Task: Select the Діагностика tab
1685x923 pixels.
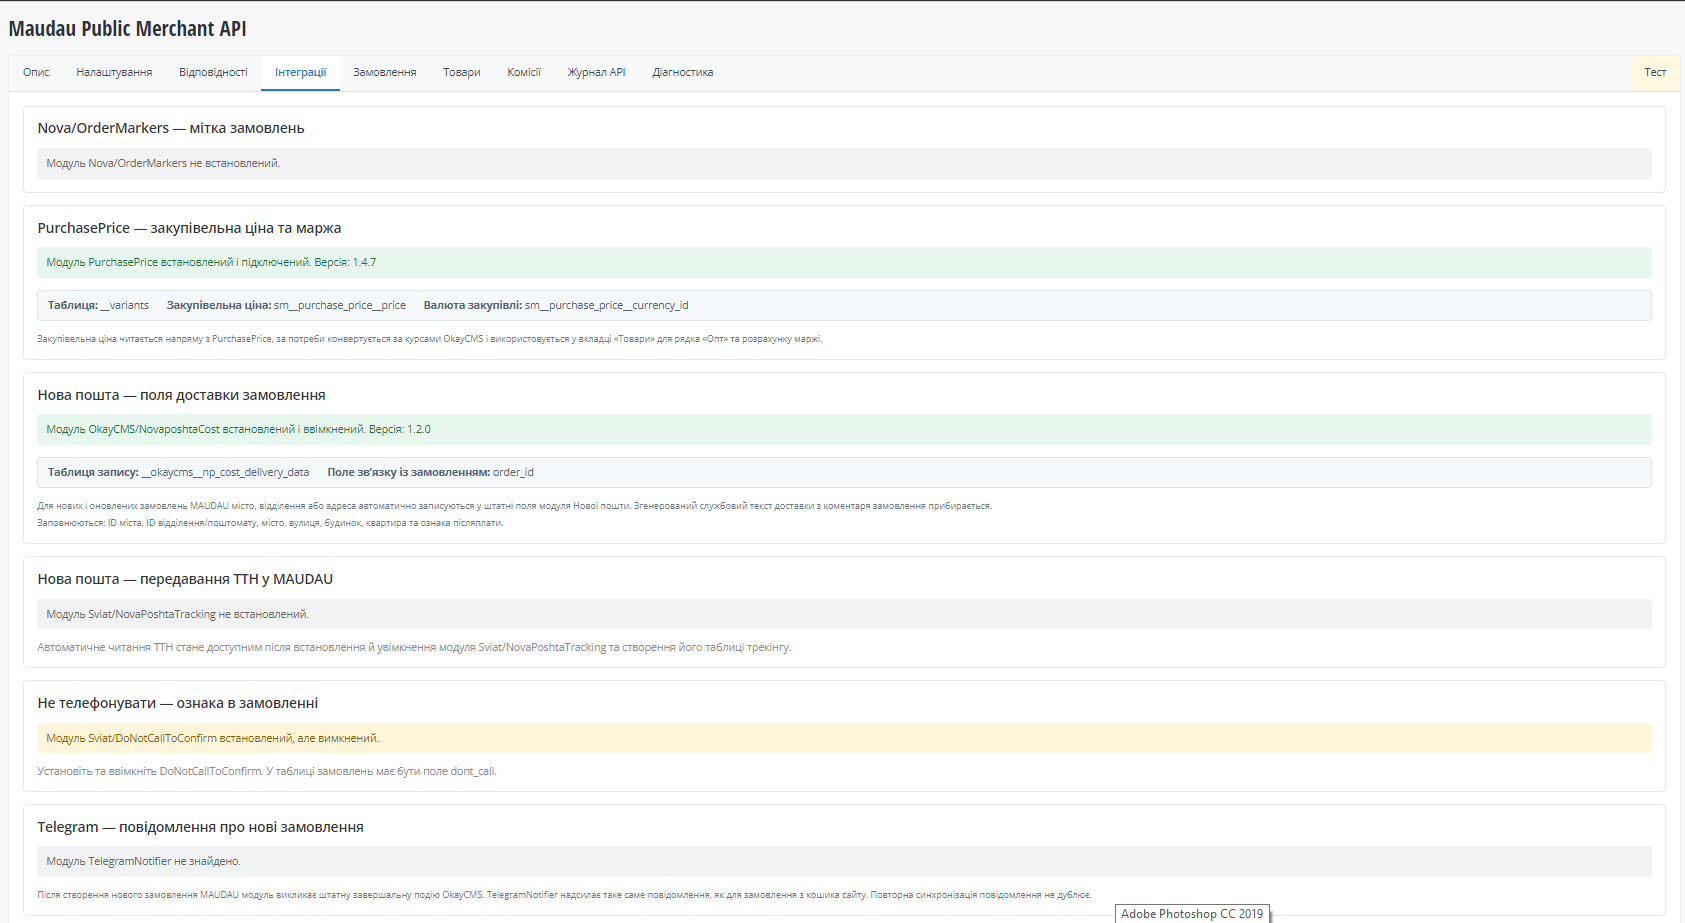Action: coord(682,72)
